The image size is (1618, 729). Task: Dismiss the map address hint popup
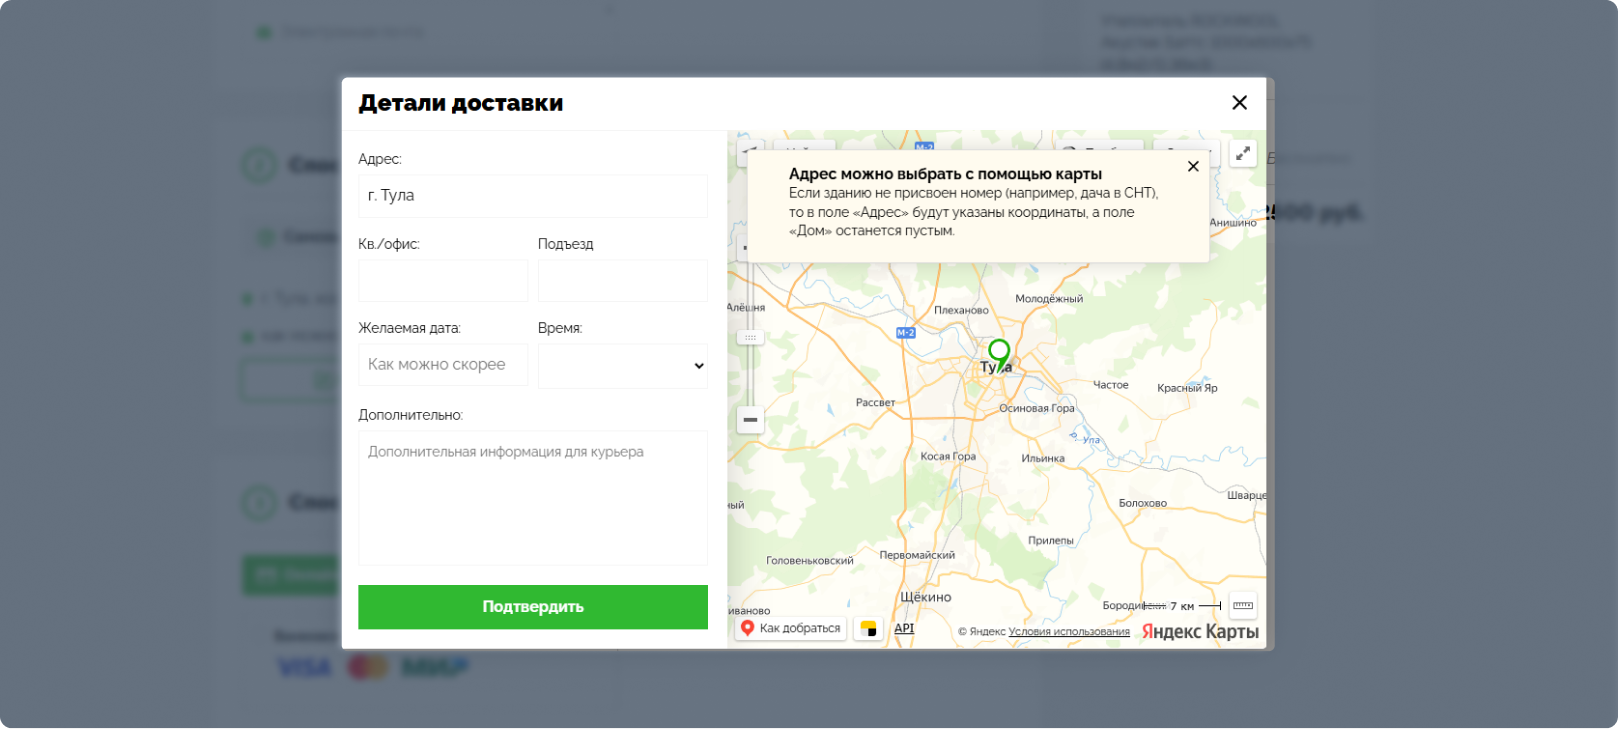coord(1193,167)
